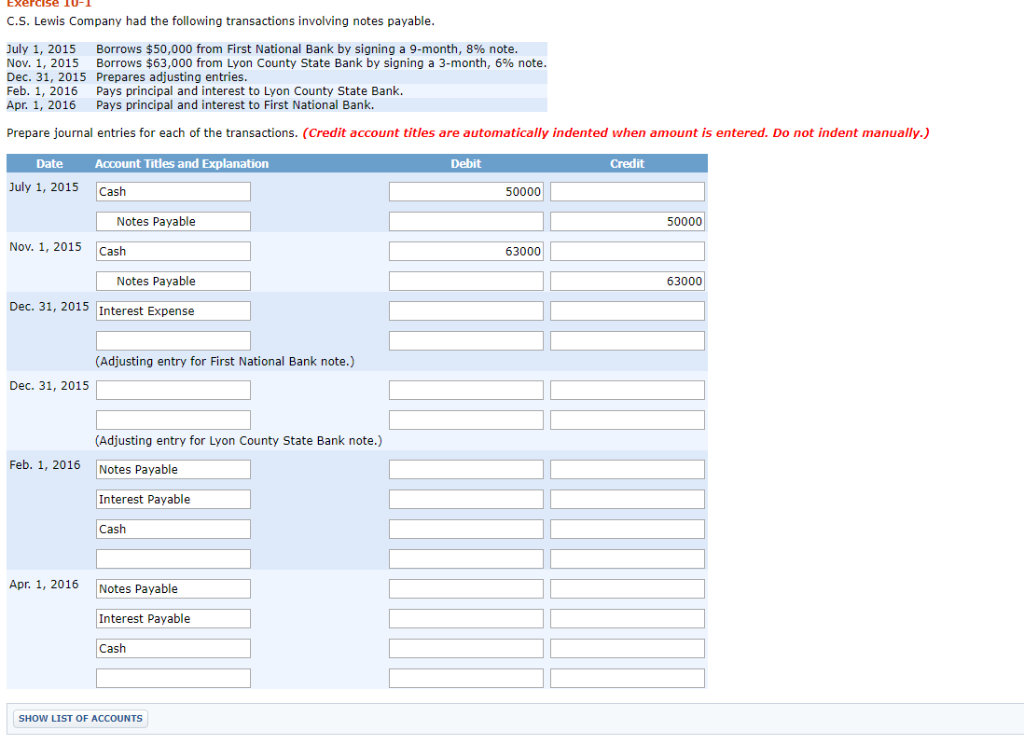The height and width of the screenshot is (744, 1024).
Task: Click empty fourth account field of the Apr. 1 entry
Action: (173, 679)
